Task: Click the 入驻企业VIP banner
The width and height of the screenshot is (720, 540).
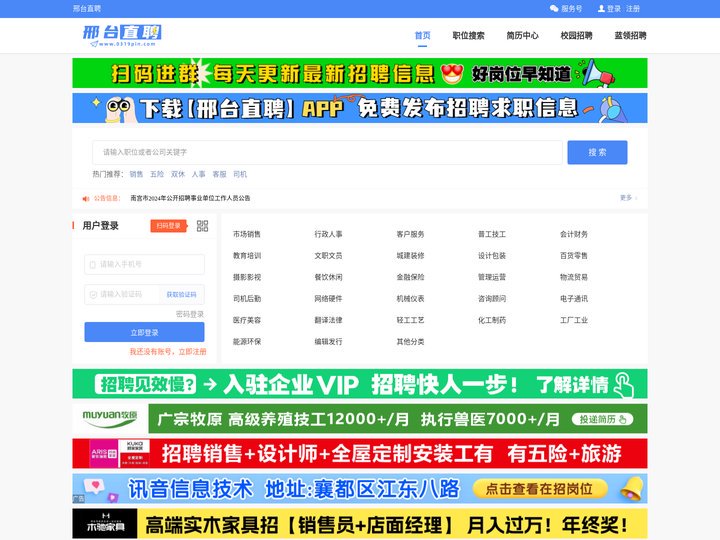Action: click(x=360, y=384)
